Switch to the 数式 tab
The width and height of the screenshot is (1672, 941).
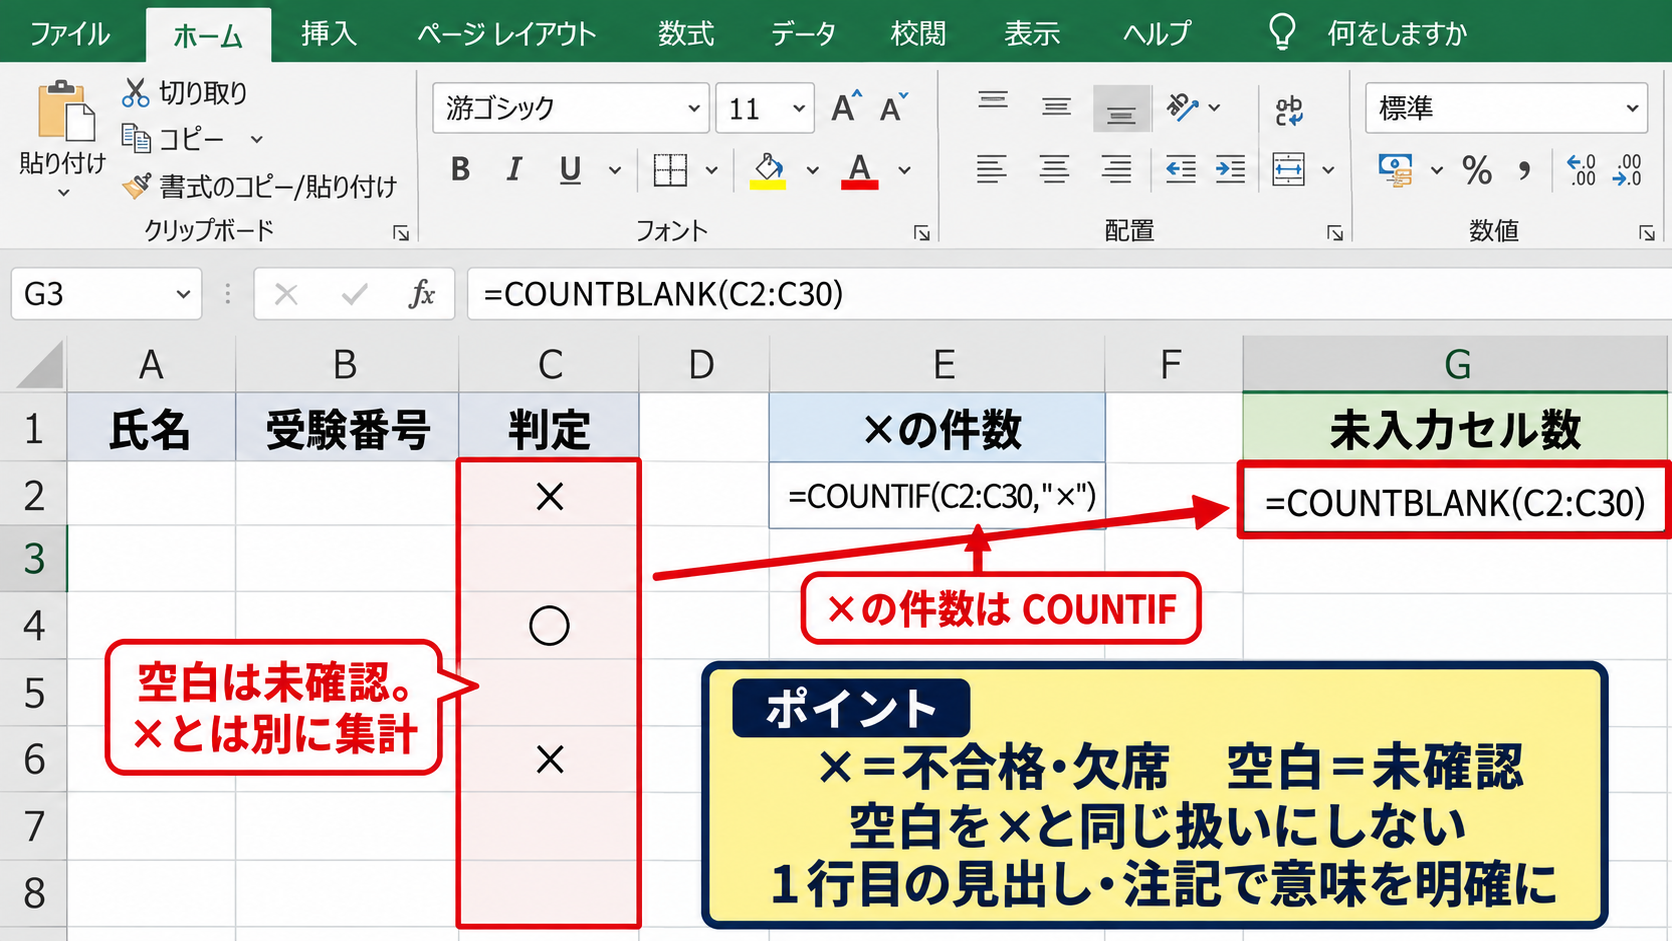coord(686,33)
